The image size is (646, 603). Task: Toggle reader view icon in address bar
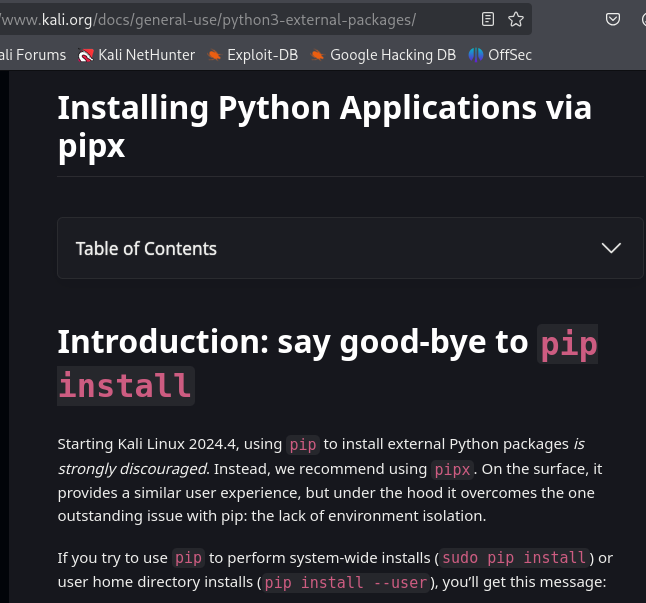(488, 19)
